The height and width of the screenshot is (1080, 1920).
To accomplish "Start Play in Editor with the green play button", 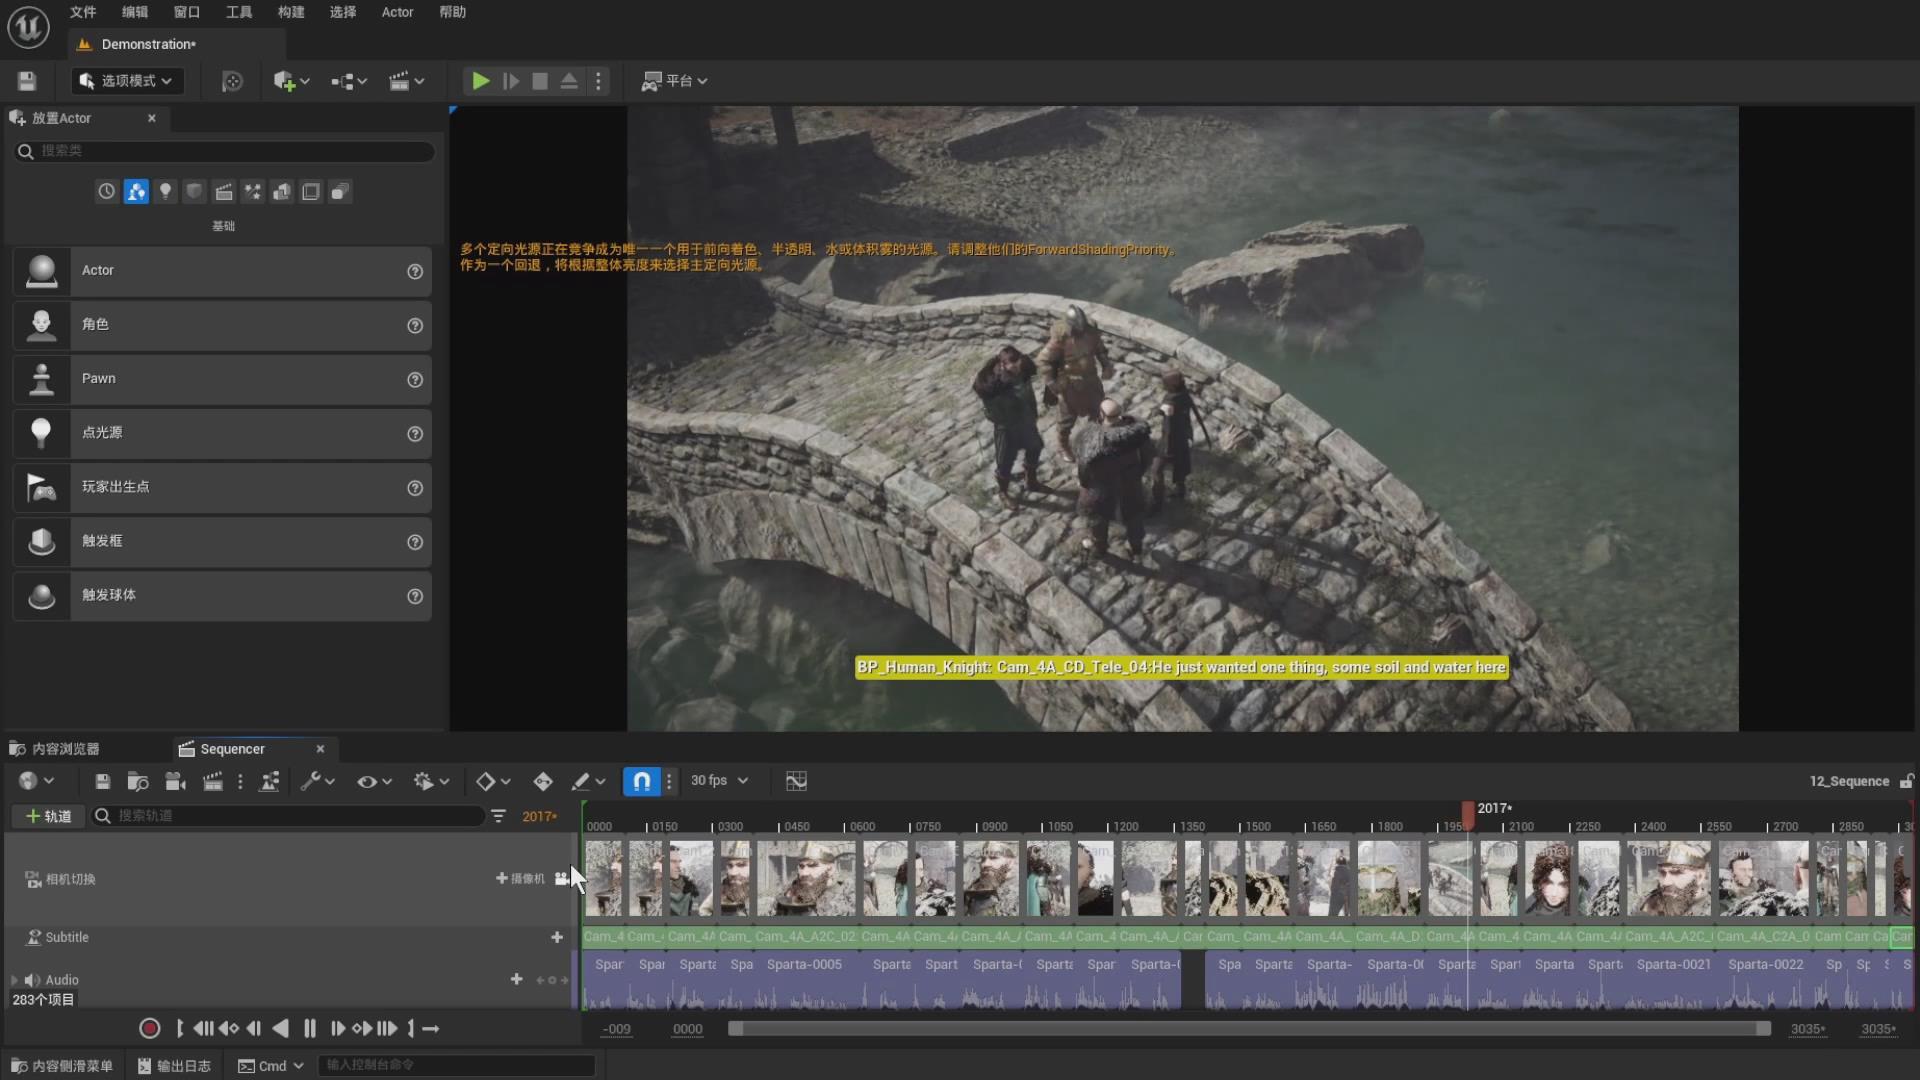I will [x=481, y=81].
